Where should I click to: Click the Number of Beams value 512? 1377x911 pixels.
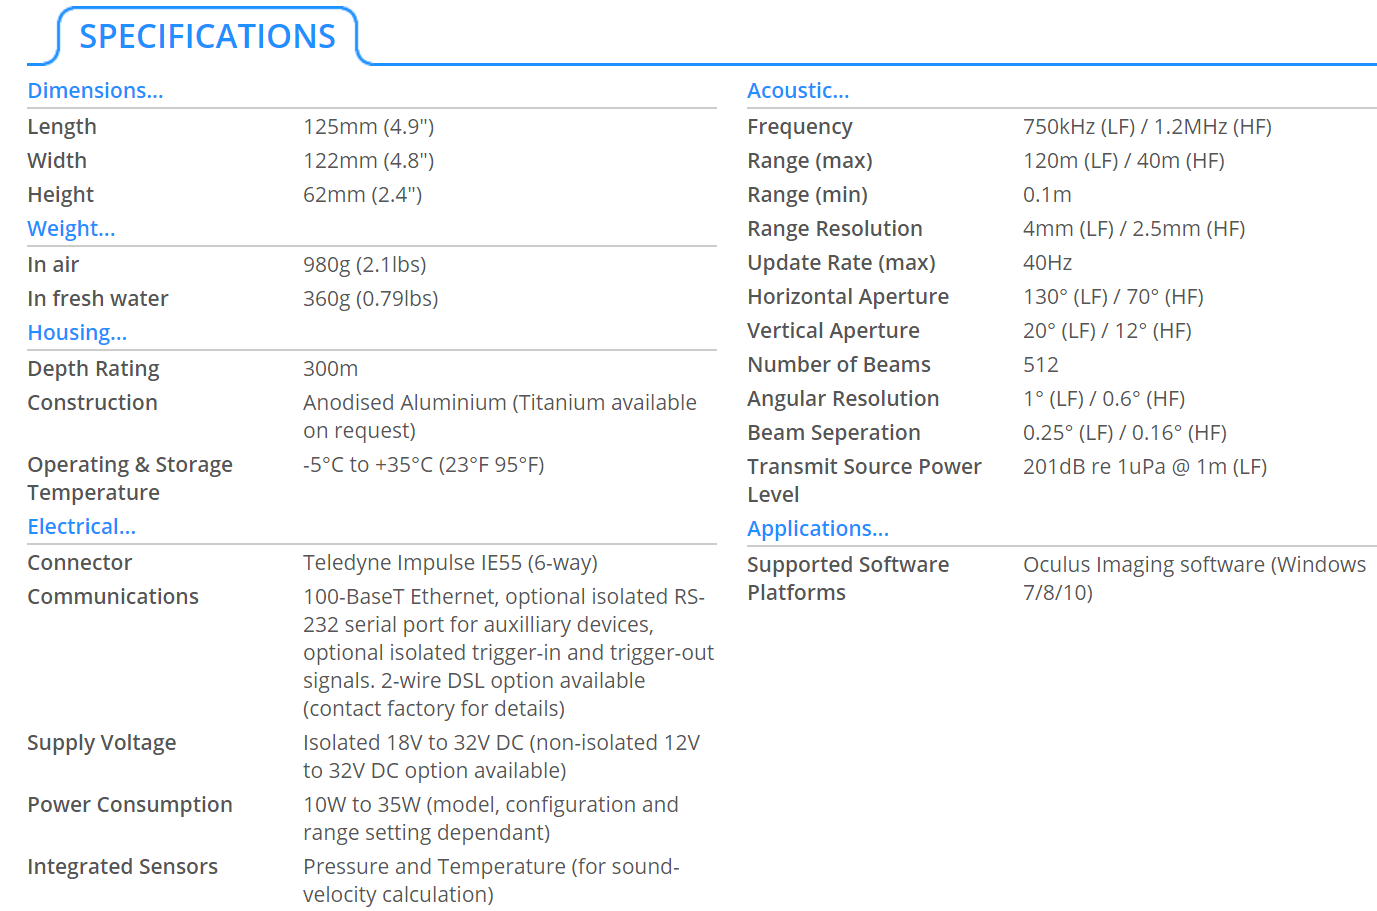point(1041,365)
